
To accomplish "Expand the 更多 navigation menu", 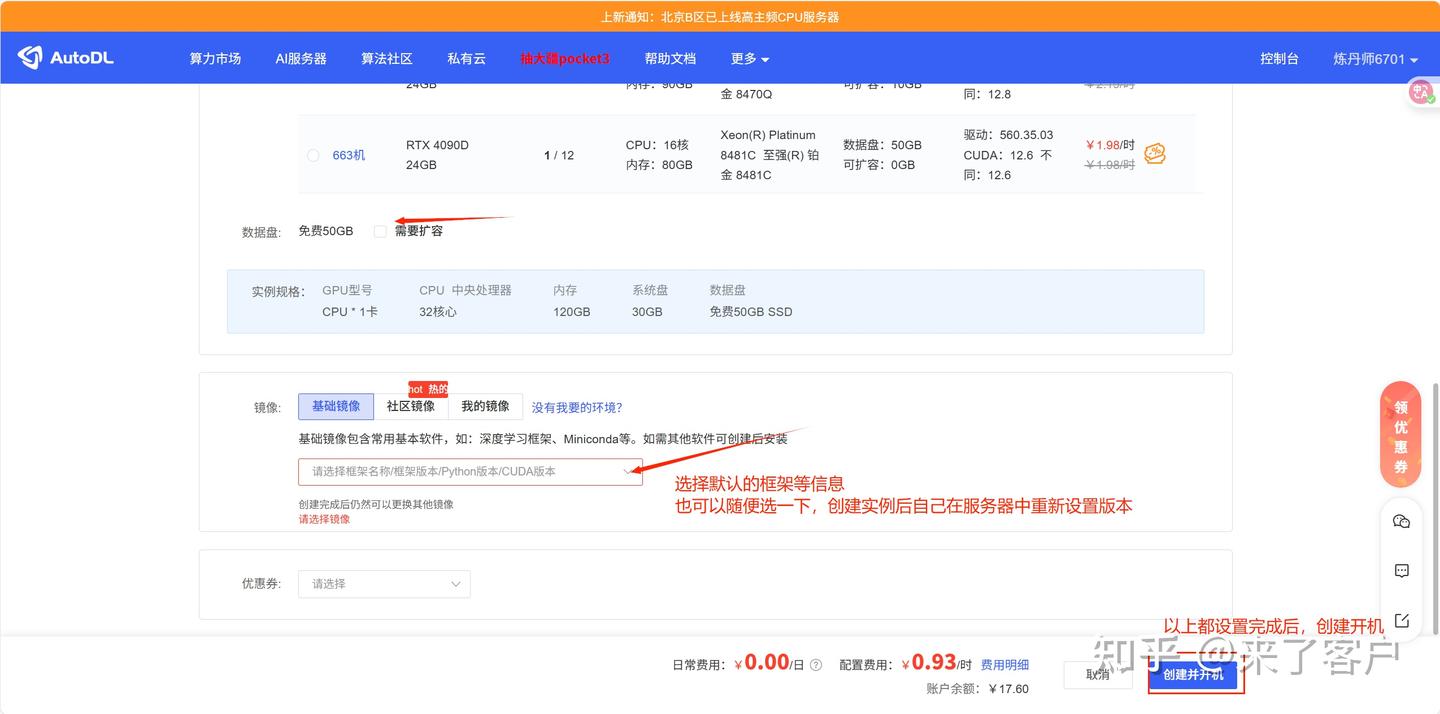I will [x=749, y=58].
